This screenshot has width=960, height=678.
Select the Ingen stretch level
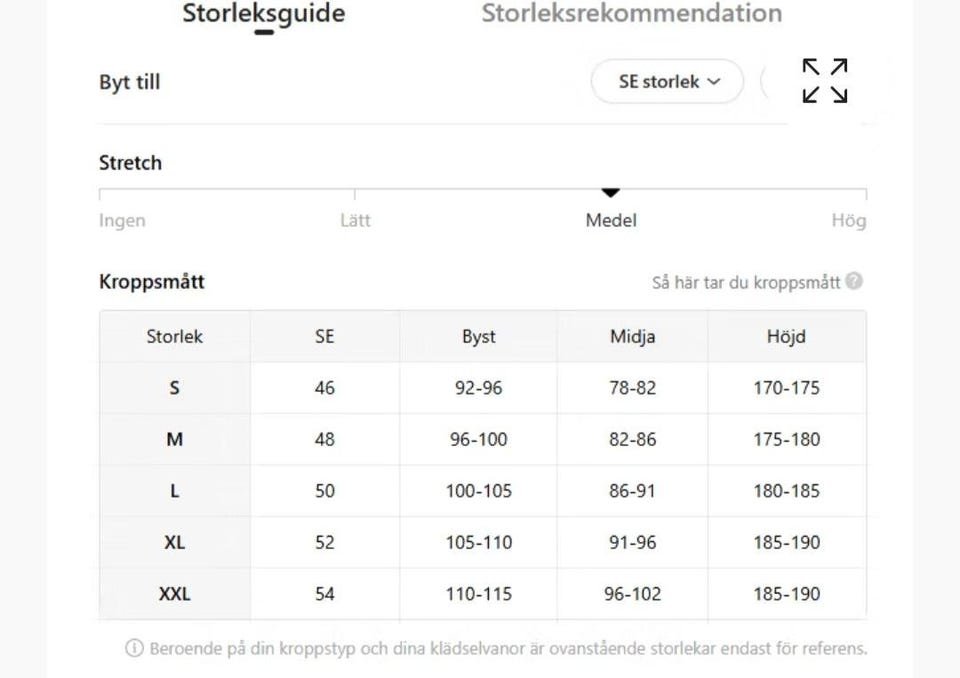pyautogui.click(x=122, y=221)
